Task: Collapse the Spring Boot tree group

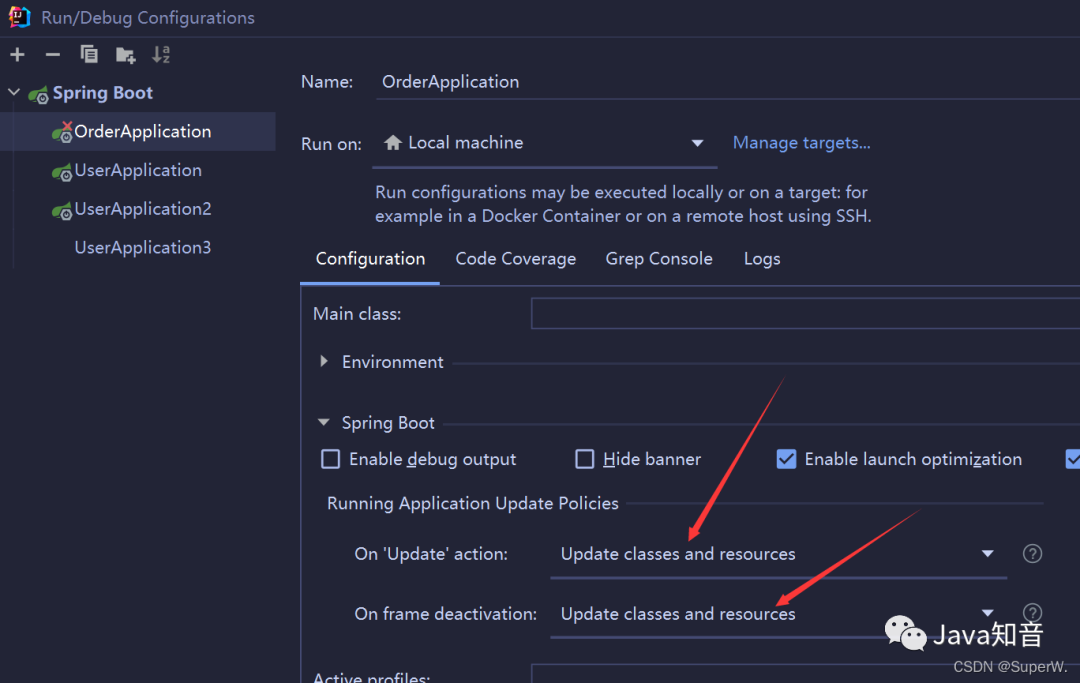Action: [14, 92]
